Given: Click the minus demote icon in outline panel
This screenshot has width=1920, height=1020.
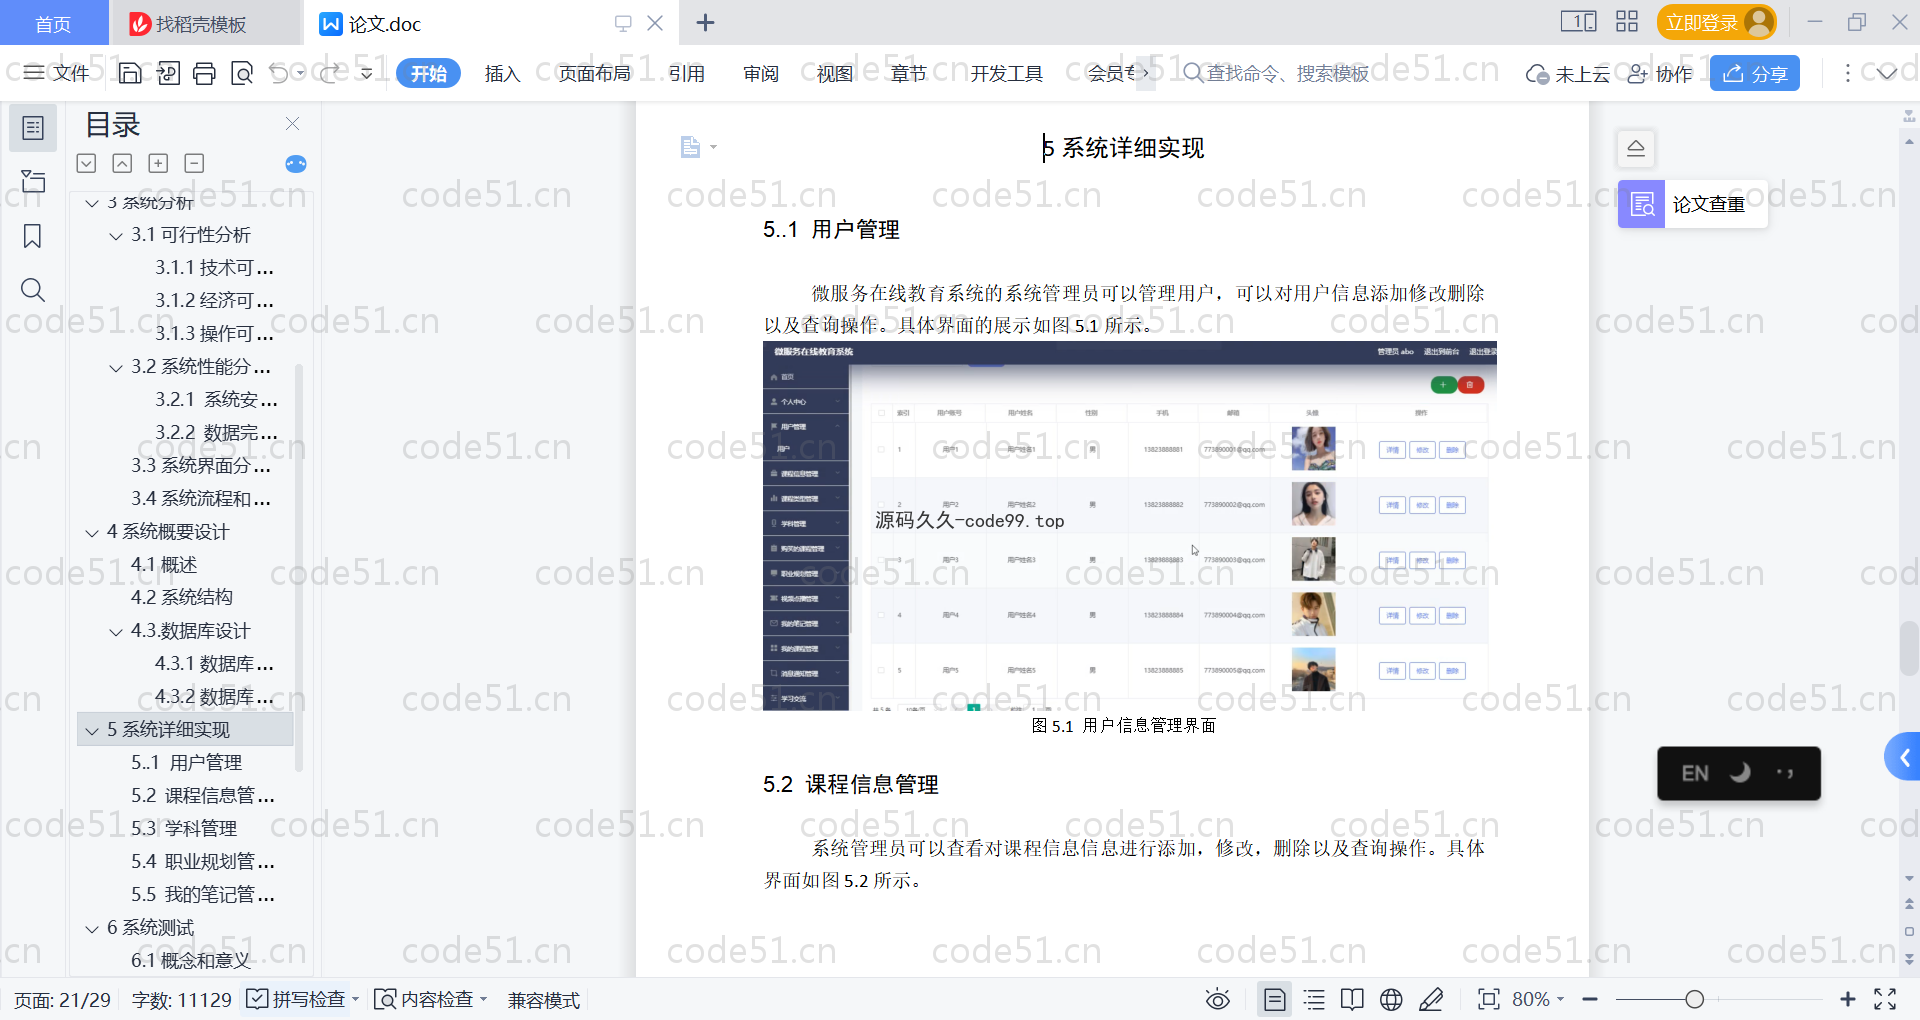Looking at the screenshot, I should [194, 163].
